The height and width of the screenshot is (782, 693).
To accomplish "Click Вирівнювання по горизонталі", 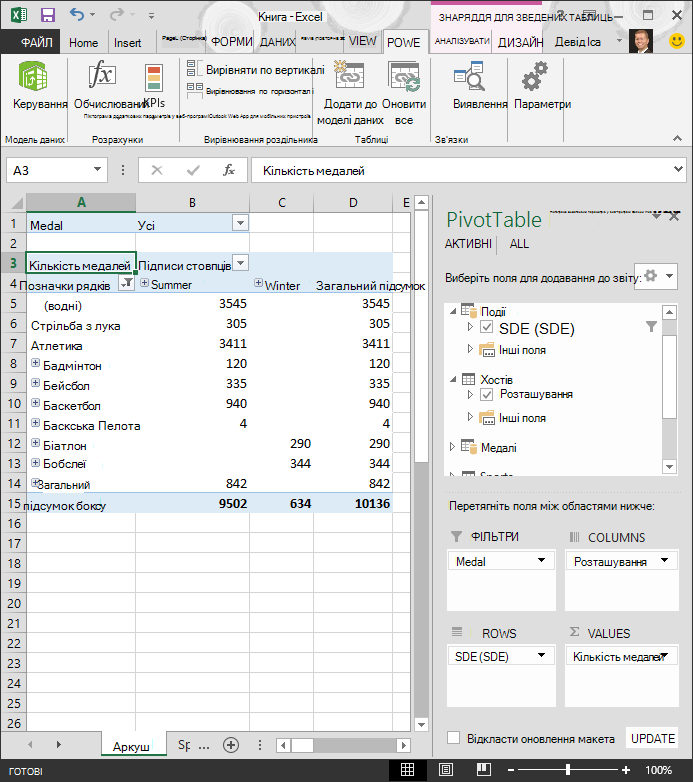I will pos(250,91).
